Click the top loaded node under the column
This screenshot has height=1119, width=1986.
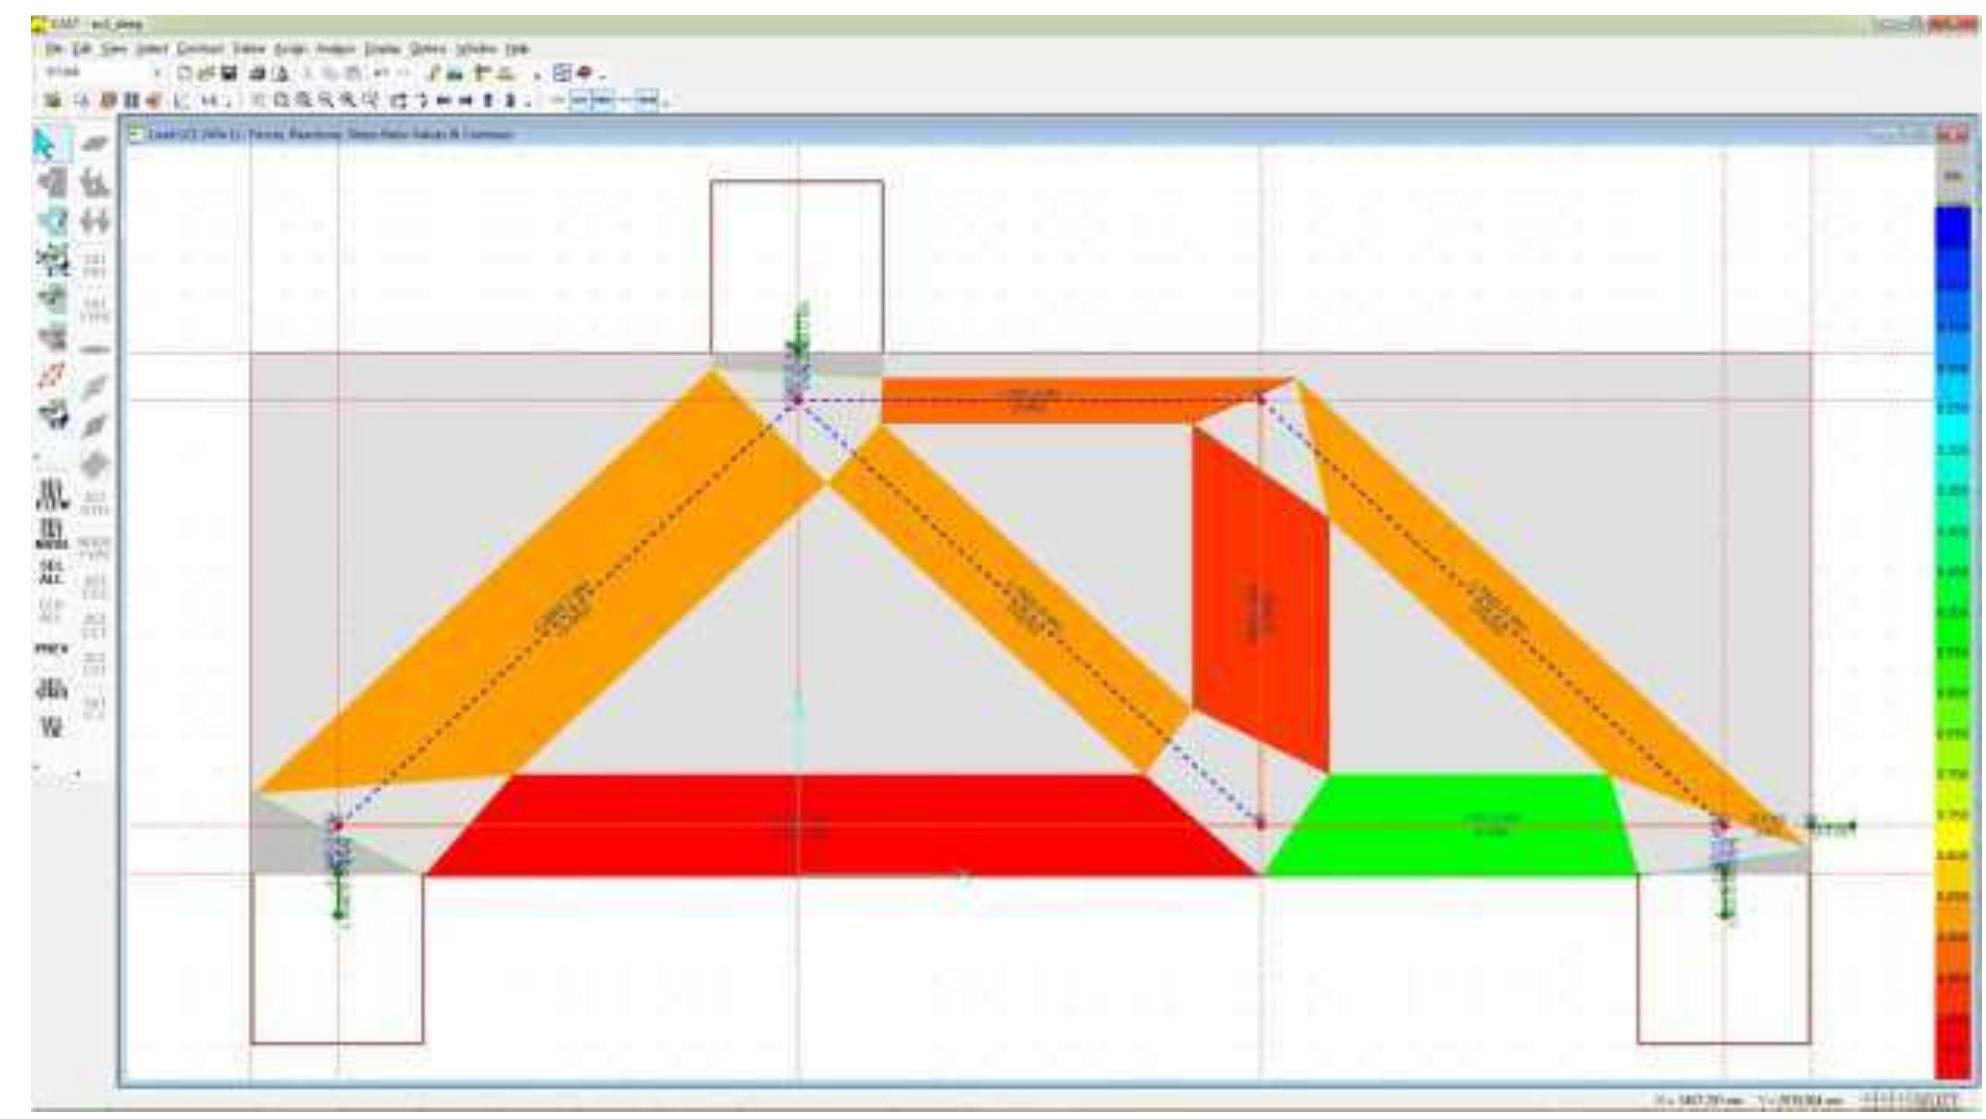pyautogui.click(x=797, y=400)
